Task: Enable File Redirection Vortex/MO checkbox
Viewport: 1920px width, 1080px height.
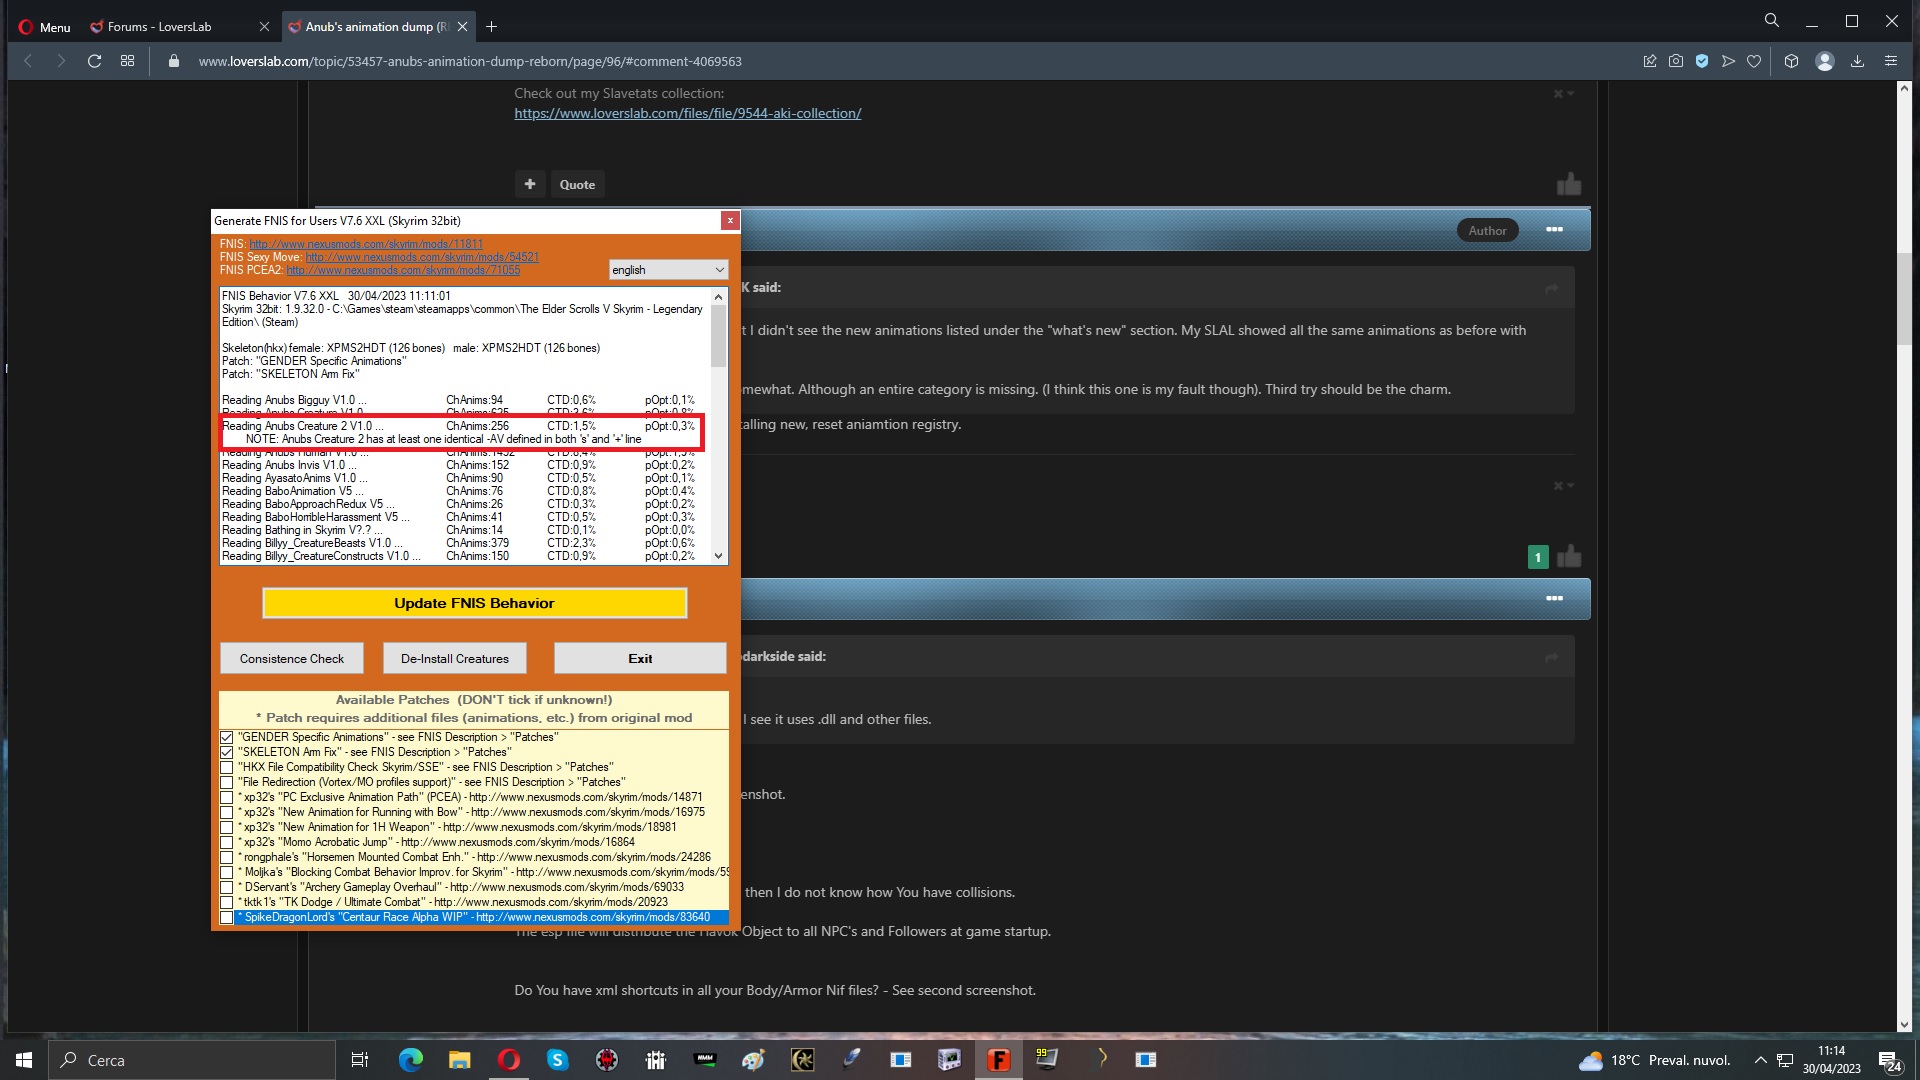Action: pos(227,783)
